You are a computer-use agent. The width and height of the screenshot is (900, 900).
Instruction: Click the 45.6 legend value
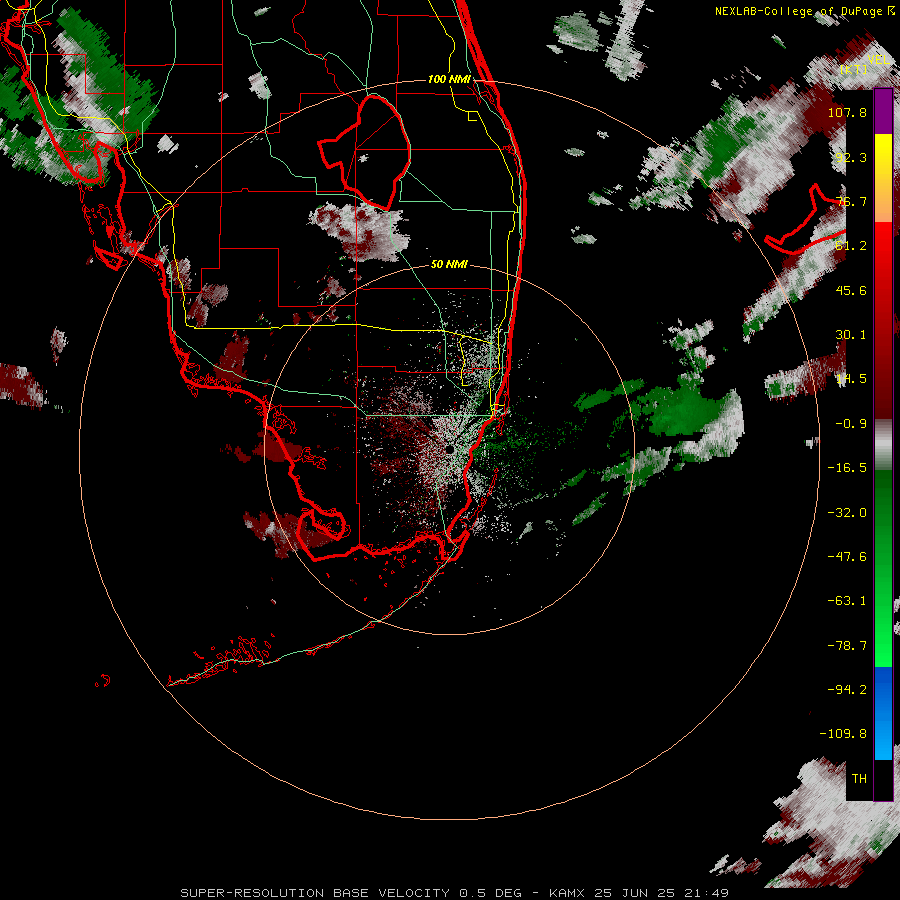[851, 290]
